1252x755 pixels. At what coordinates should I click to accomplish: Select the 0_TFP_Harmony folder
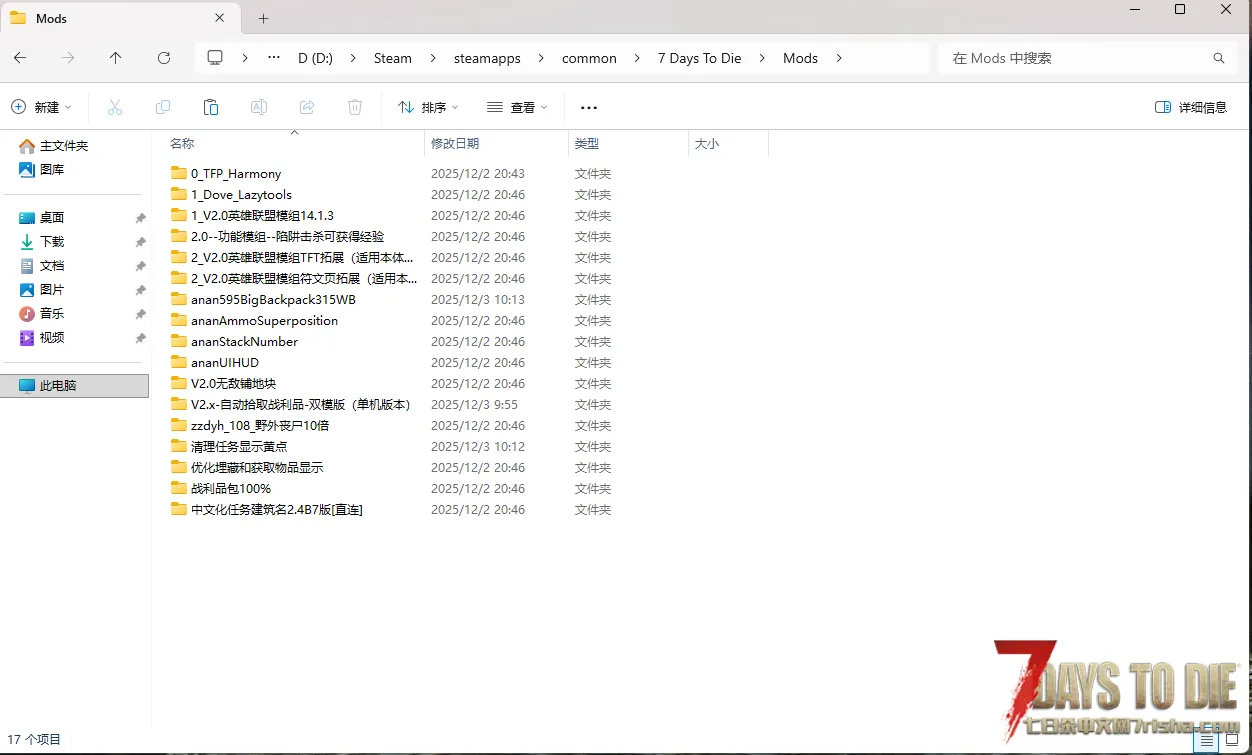pos(236,173)
